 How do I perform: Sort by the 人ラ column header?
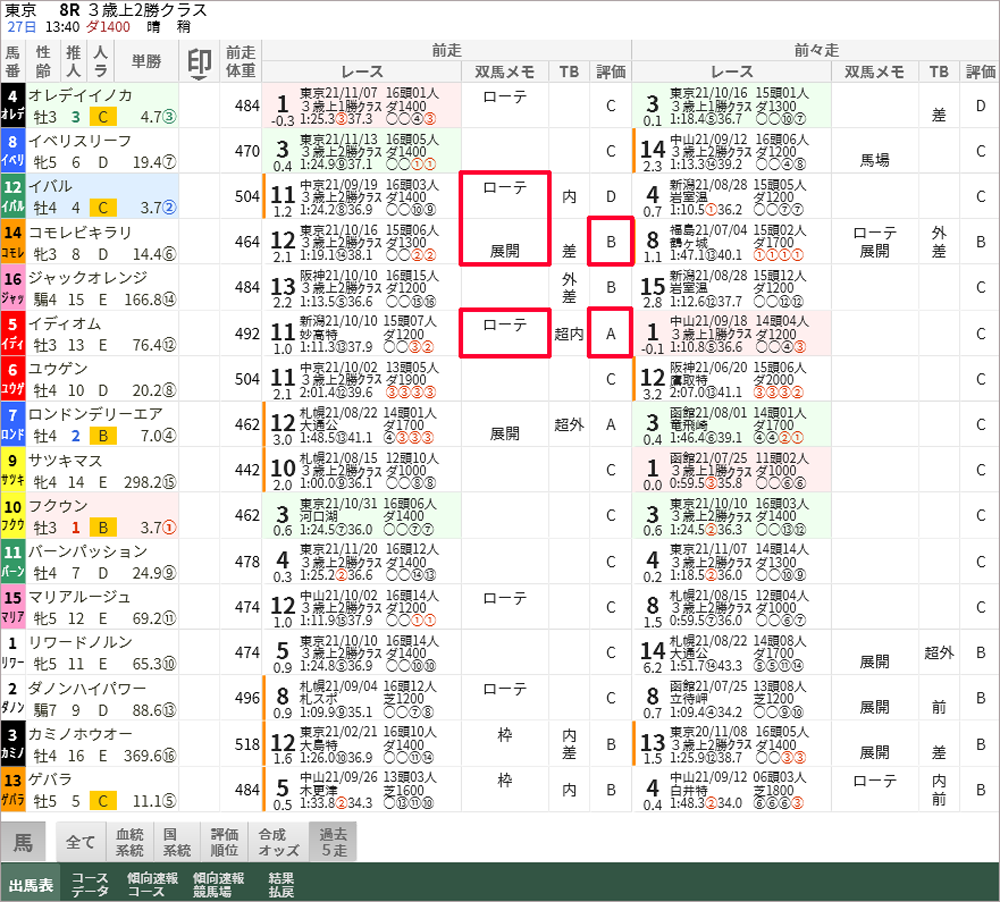point(101,62)
